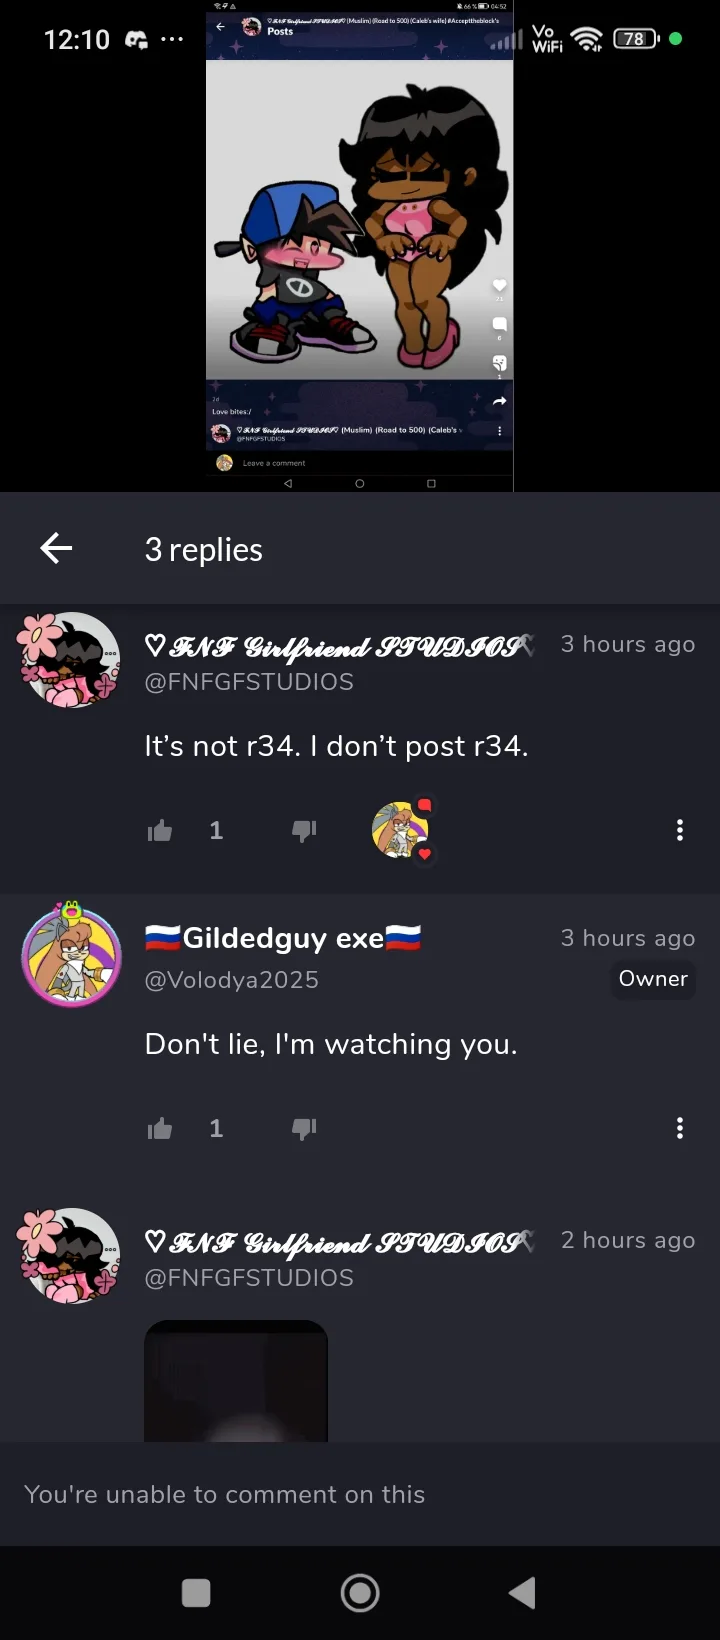Open Gildedguy exe's profile avatar

(71, 954)
